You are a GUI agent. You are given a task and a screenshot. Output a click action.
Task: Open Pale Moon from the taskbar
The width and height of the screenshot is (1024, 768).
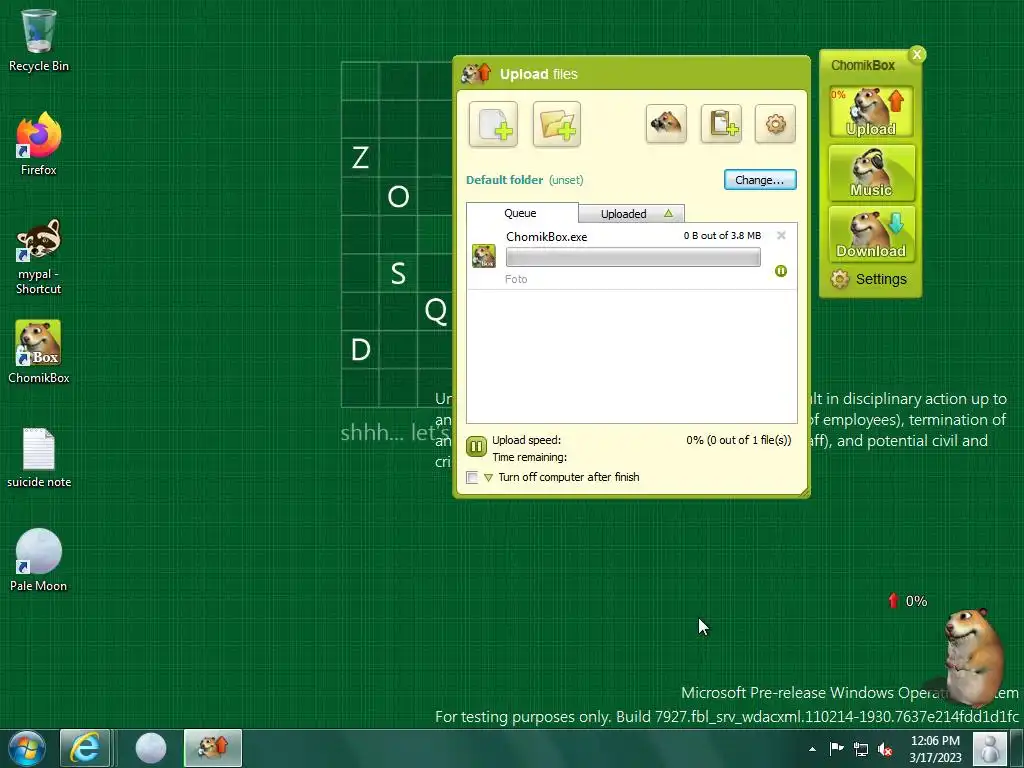click(151, 748)
